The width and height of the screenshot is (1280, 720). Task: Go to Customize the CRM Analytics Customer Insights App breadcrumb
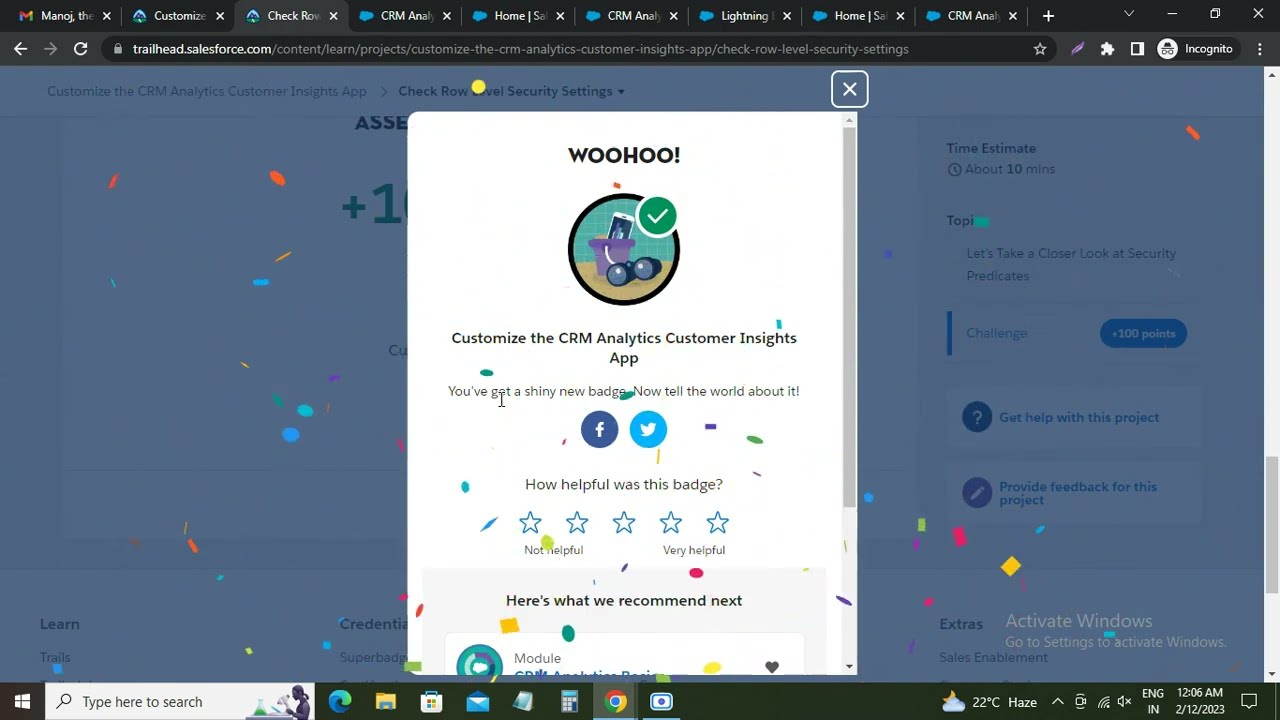coord(207,91)
